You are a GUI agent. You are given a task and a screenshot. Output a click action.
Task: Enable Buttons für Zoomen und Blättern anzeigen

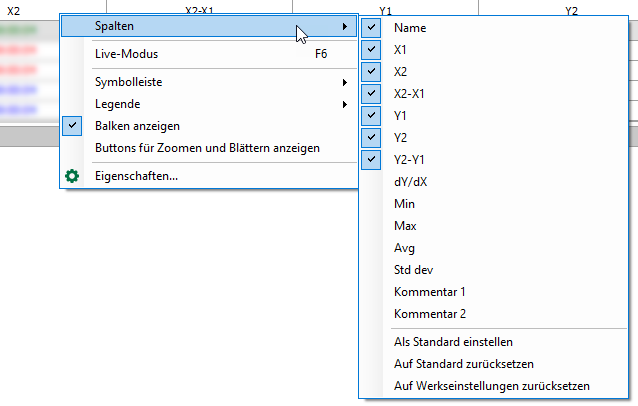207,148
